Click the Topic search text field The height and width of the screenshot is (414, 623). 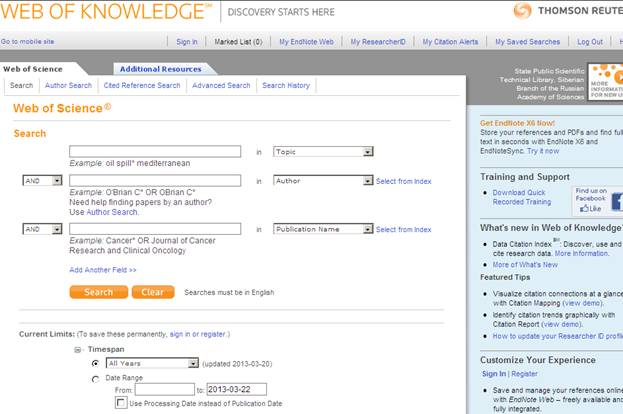(155, 151)
